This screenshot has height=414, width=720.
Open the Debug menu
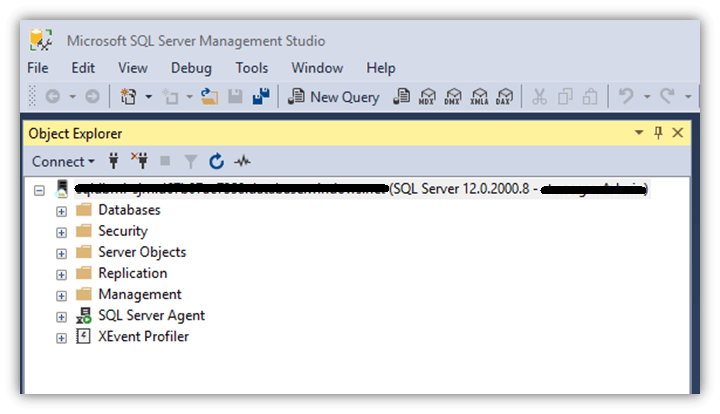[191, 68]
